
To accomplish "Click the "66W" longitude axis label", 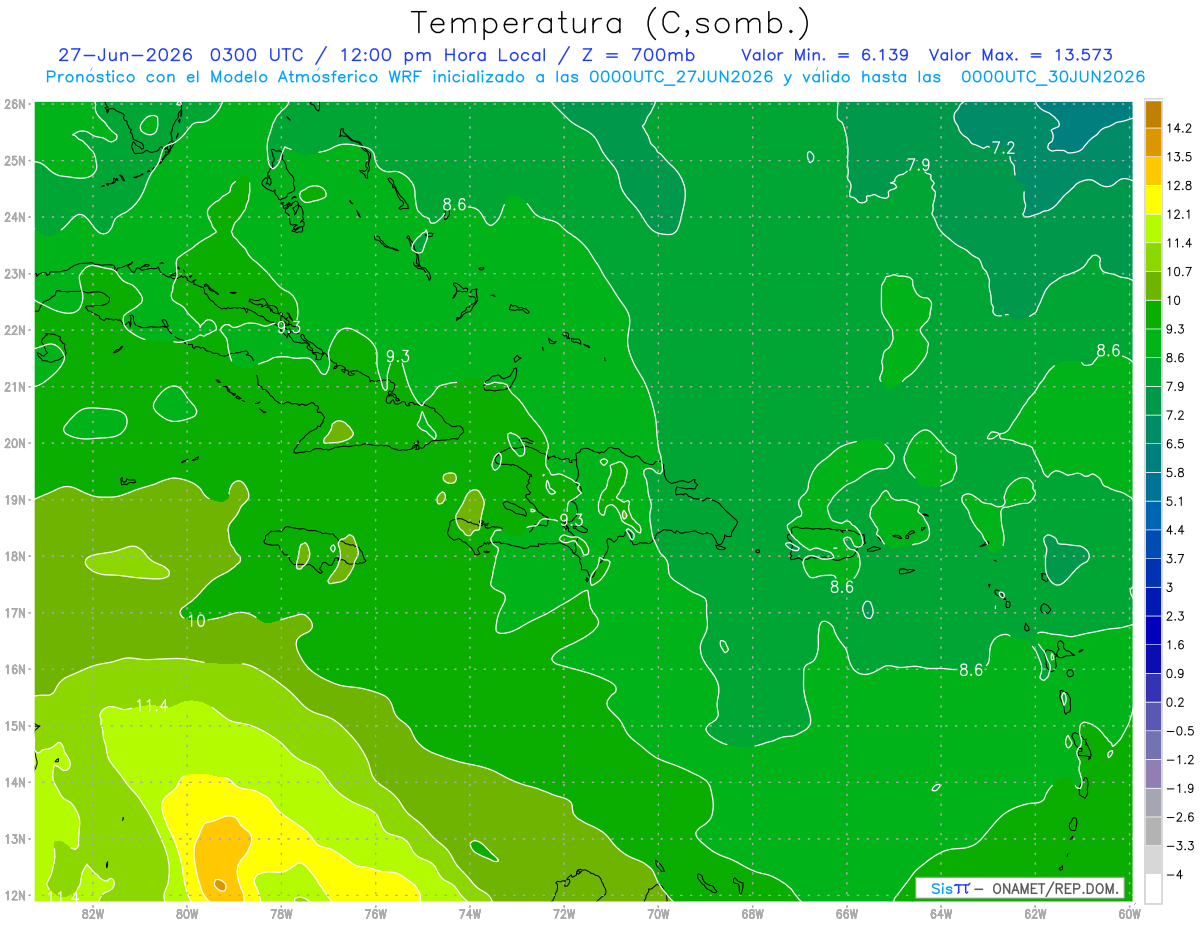I will point(846,913).
